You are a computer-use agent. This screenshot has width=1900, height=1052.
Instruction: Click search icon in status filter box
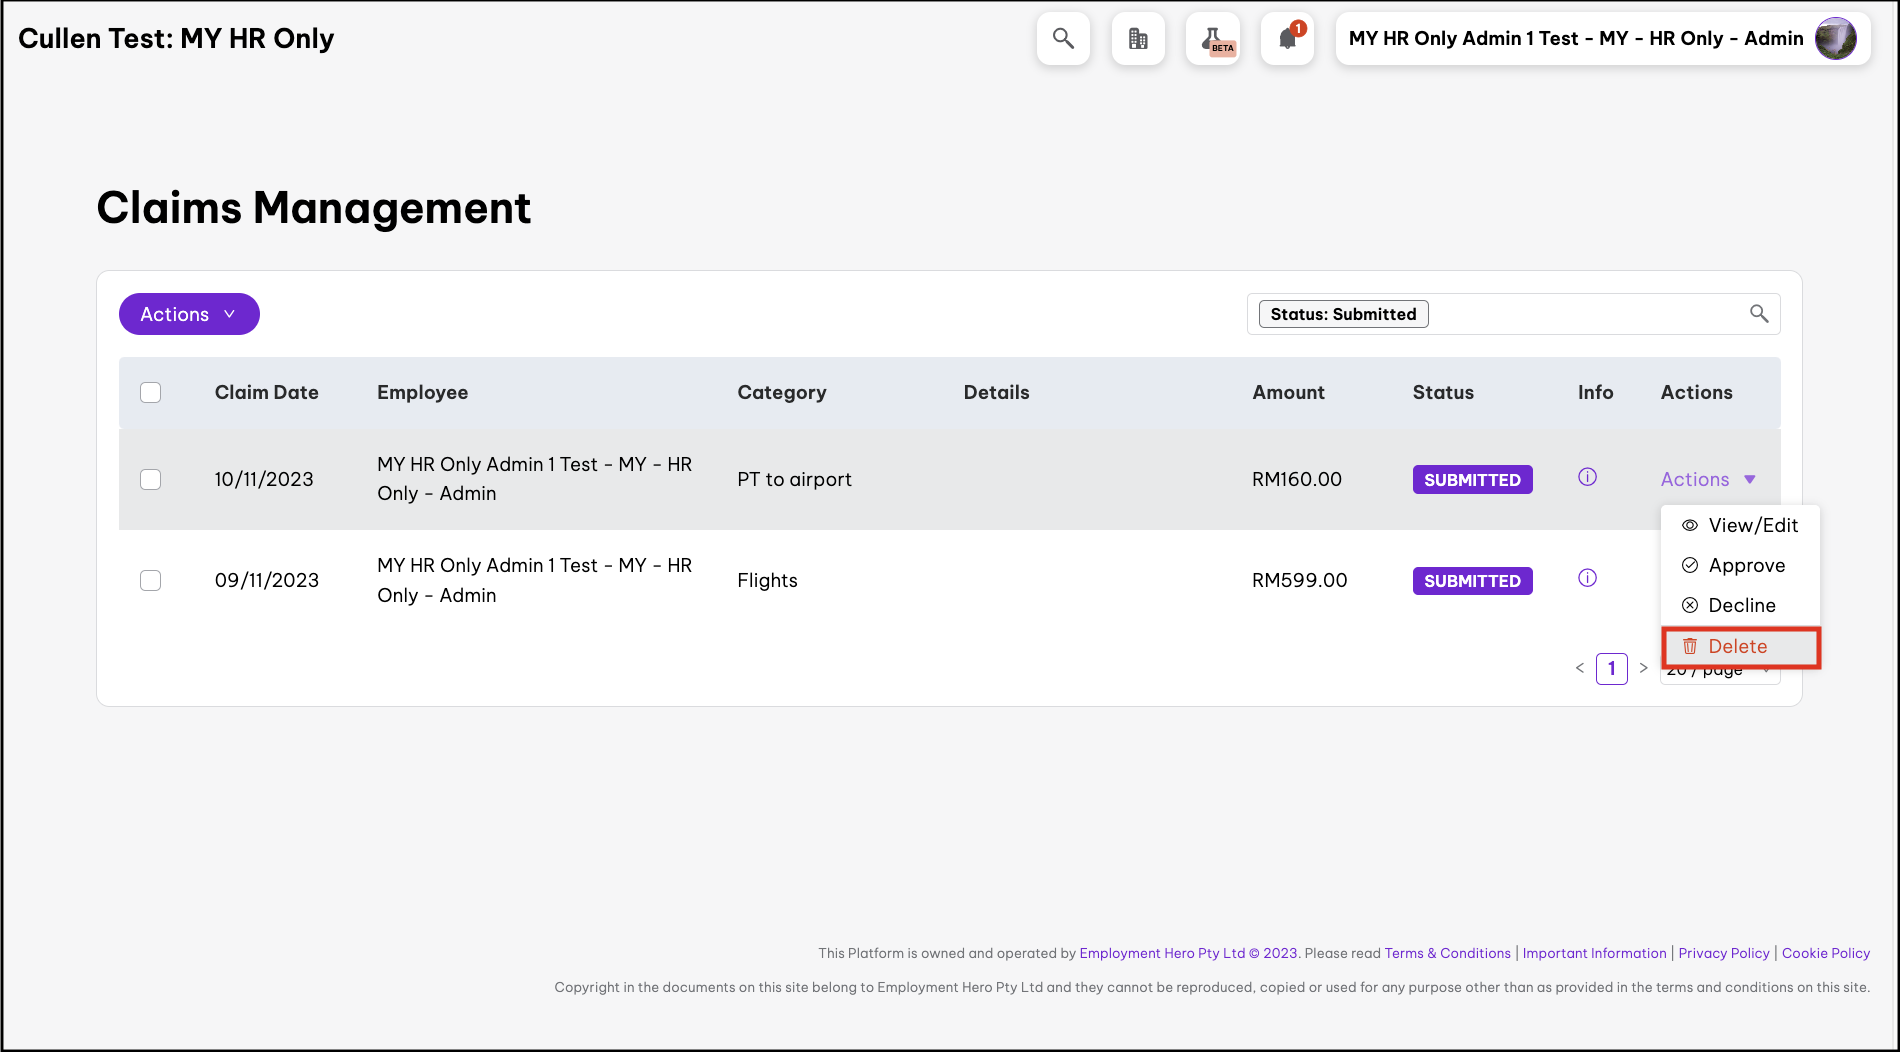1759,314
